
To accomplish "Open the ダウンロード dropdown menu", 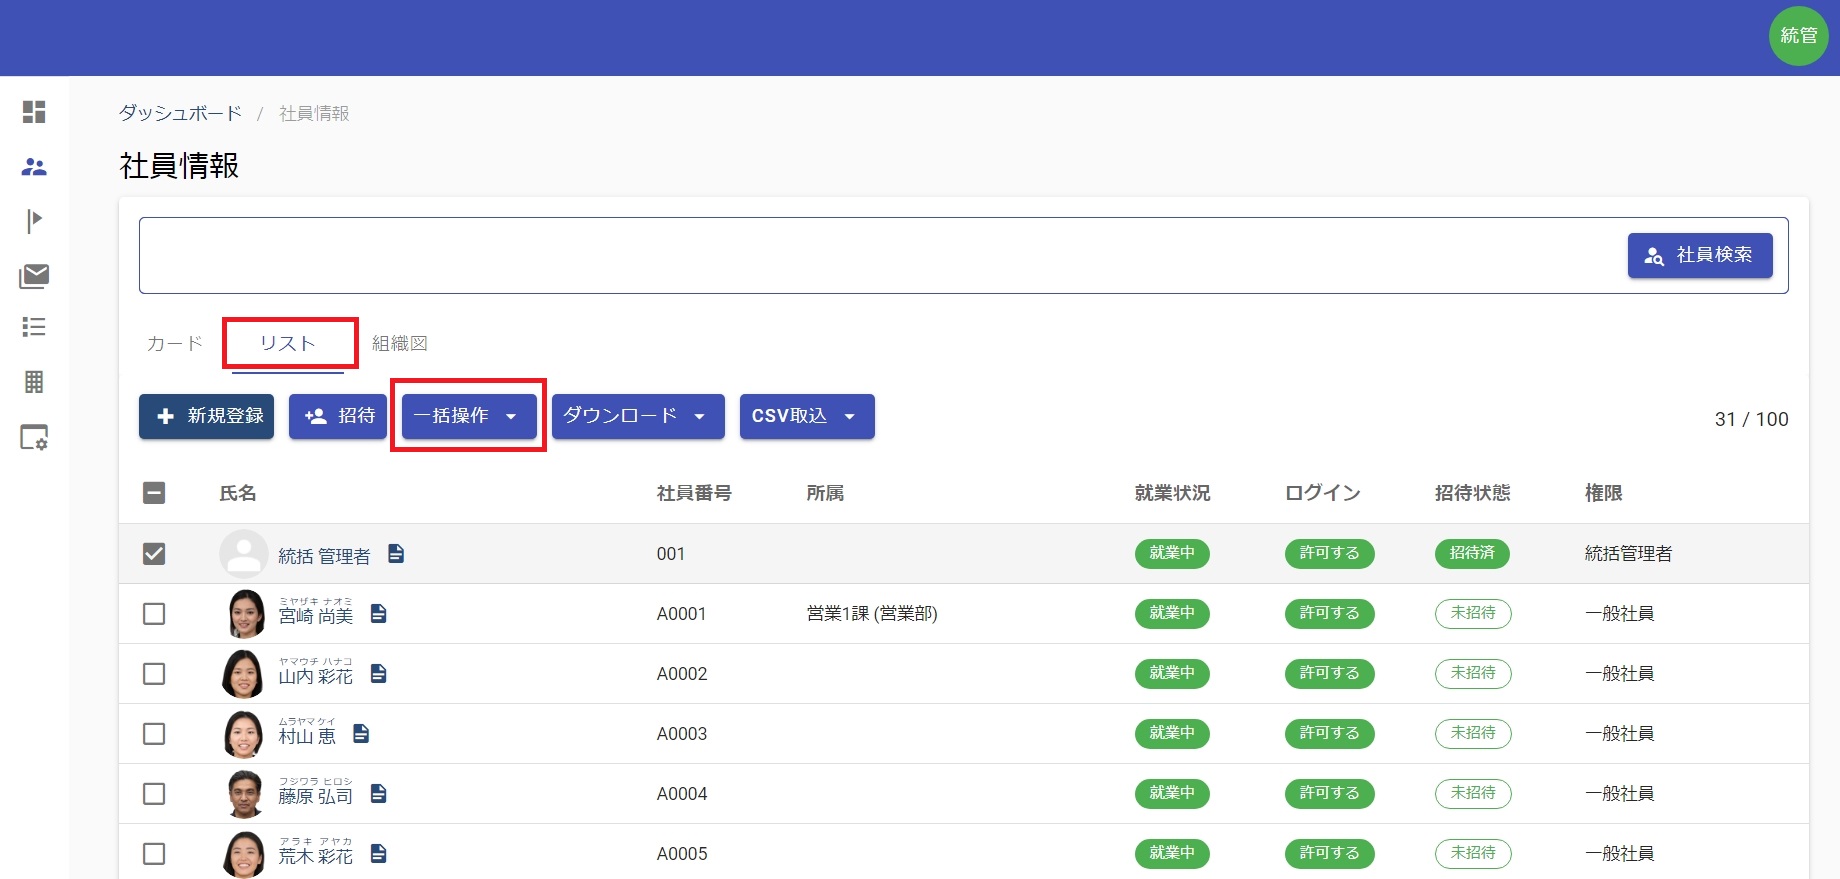I will tap(637, 416).
